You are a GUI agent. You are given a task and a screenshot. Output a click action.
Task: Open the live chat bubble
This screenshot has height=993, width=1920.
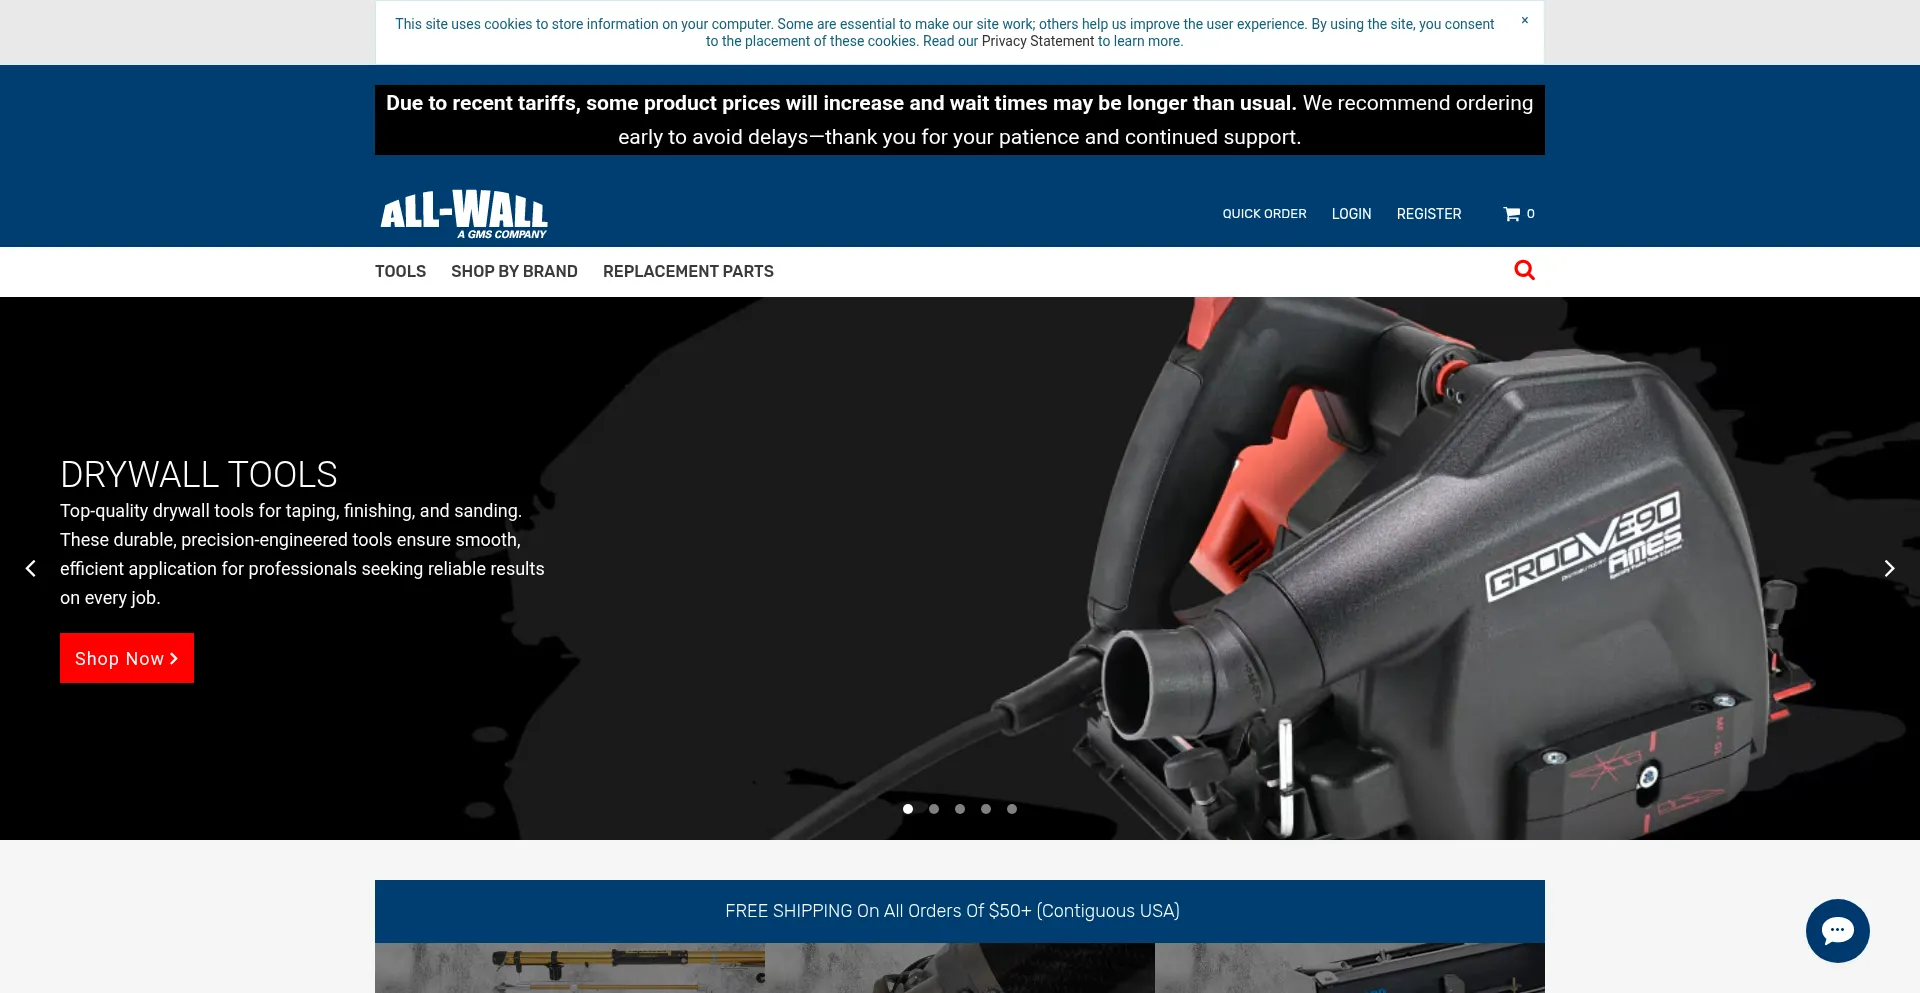point(1837,930)
